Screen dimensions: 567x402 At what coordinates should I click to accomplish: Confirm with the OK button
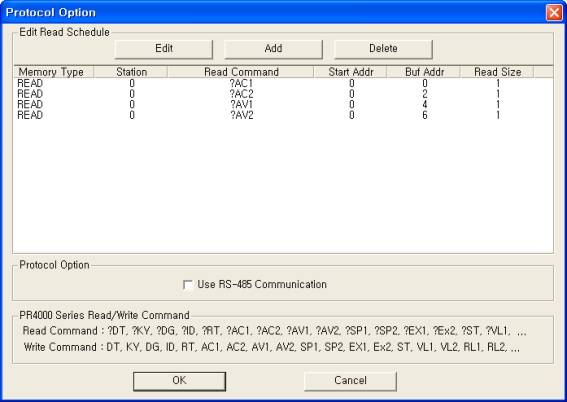[x=179, y=381]
